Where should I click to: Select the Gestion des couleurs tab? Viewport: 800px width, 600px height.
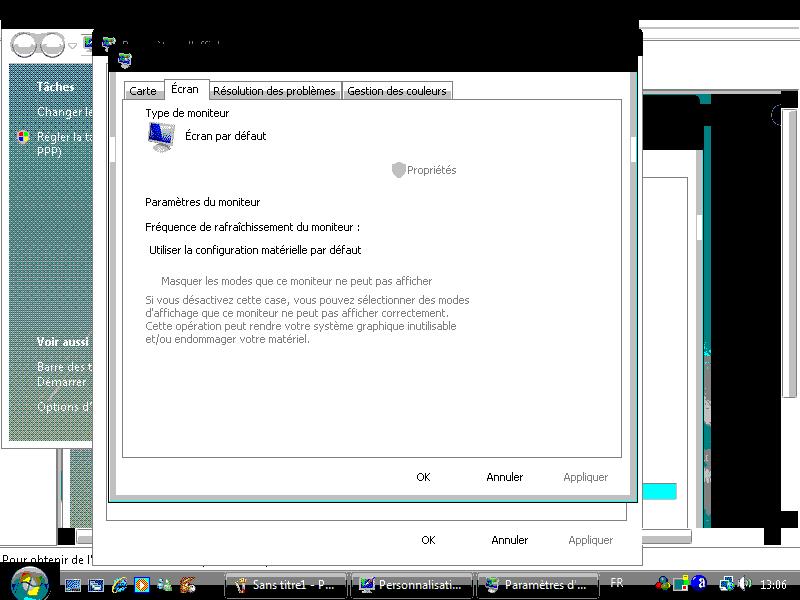(397, 91)
